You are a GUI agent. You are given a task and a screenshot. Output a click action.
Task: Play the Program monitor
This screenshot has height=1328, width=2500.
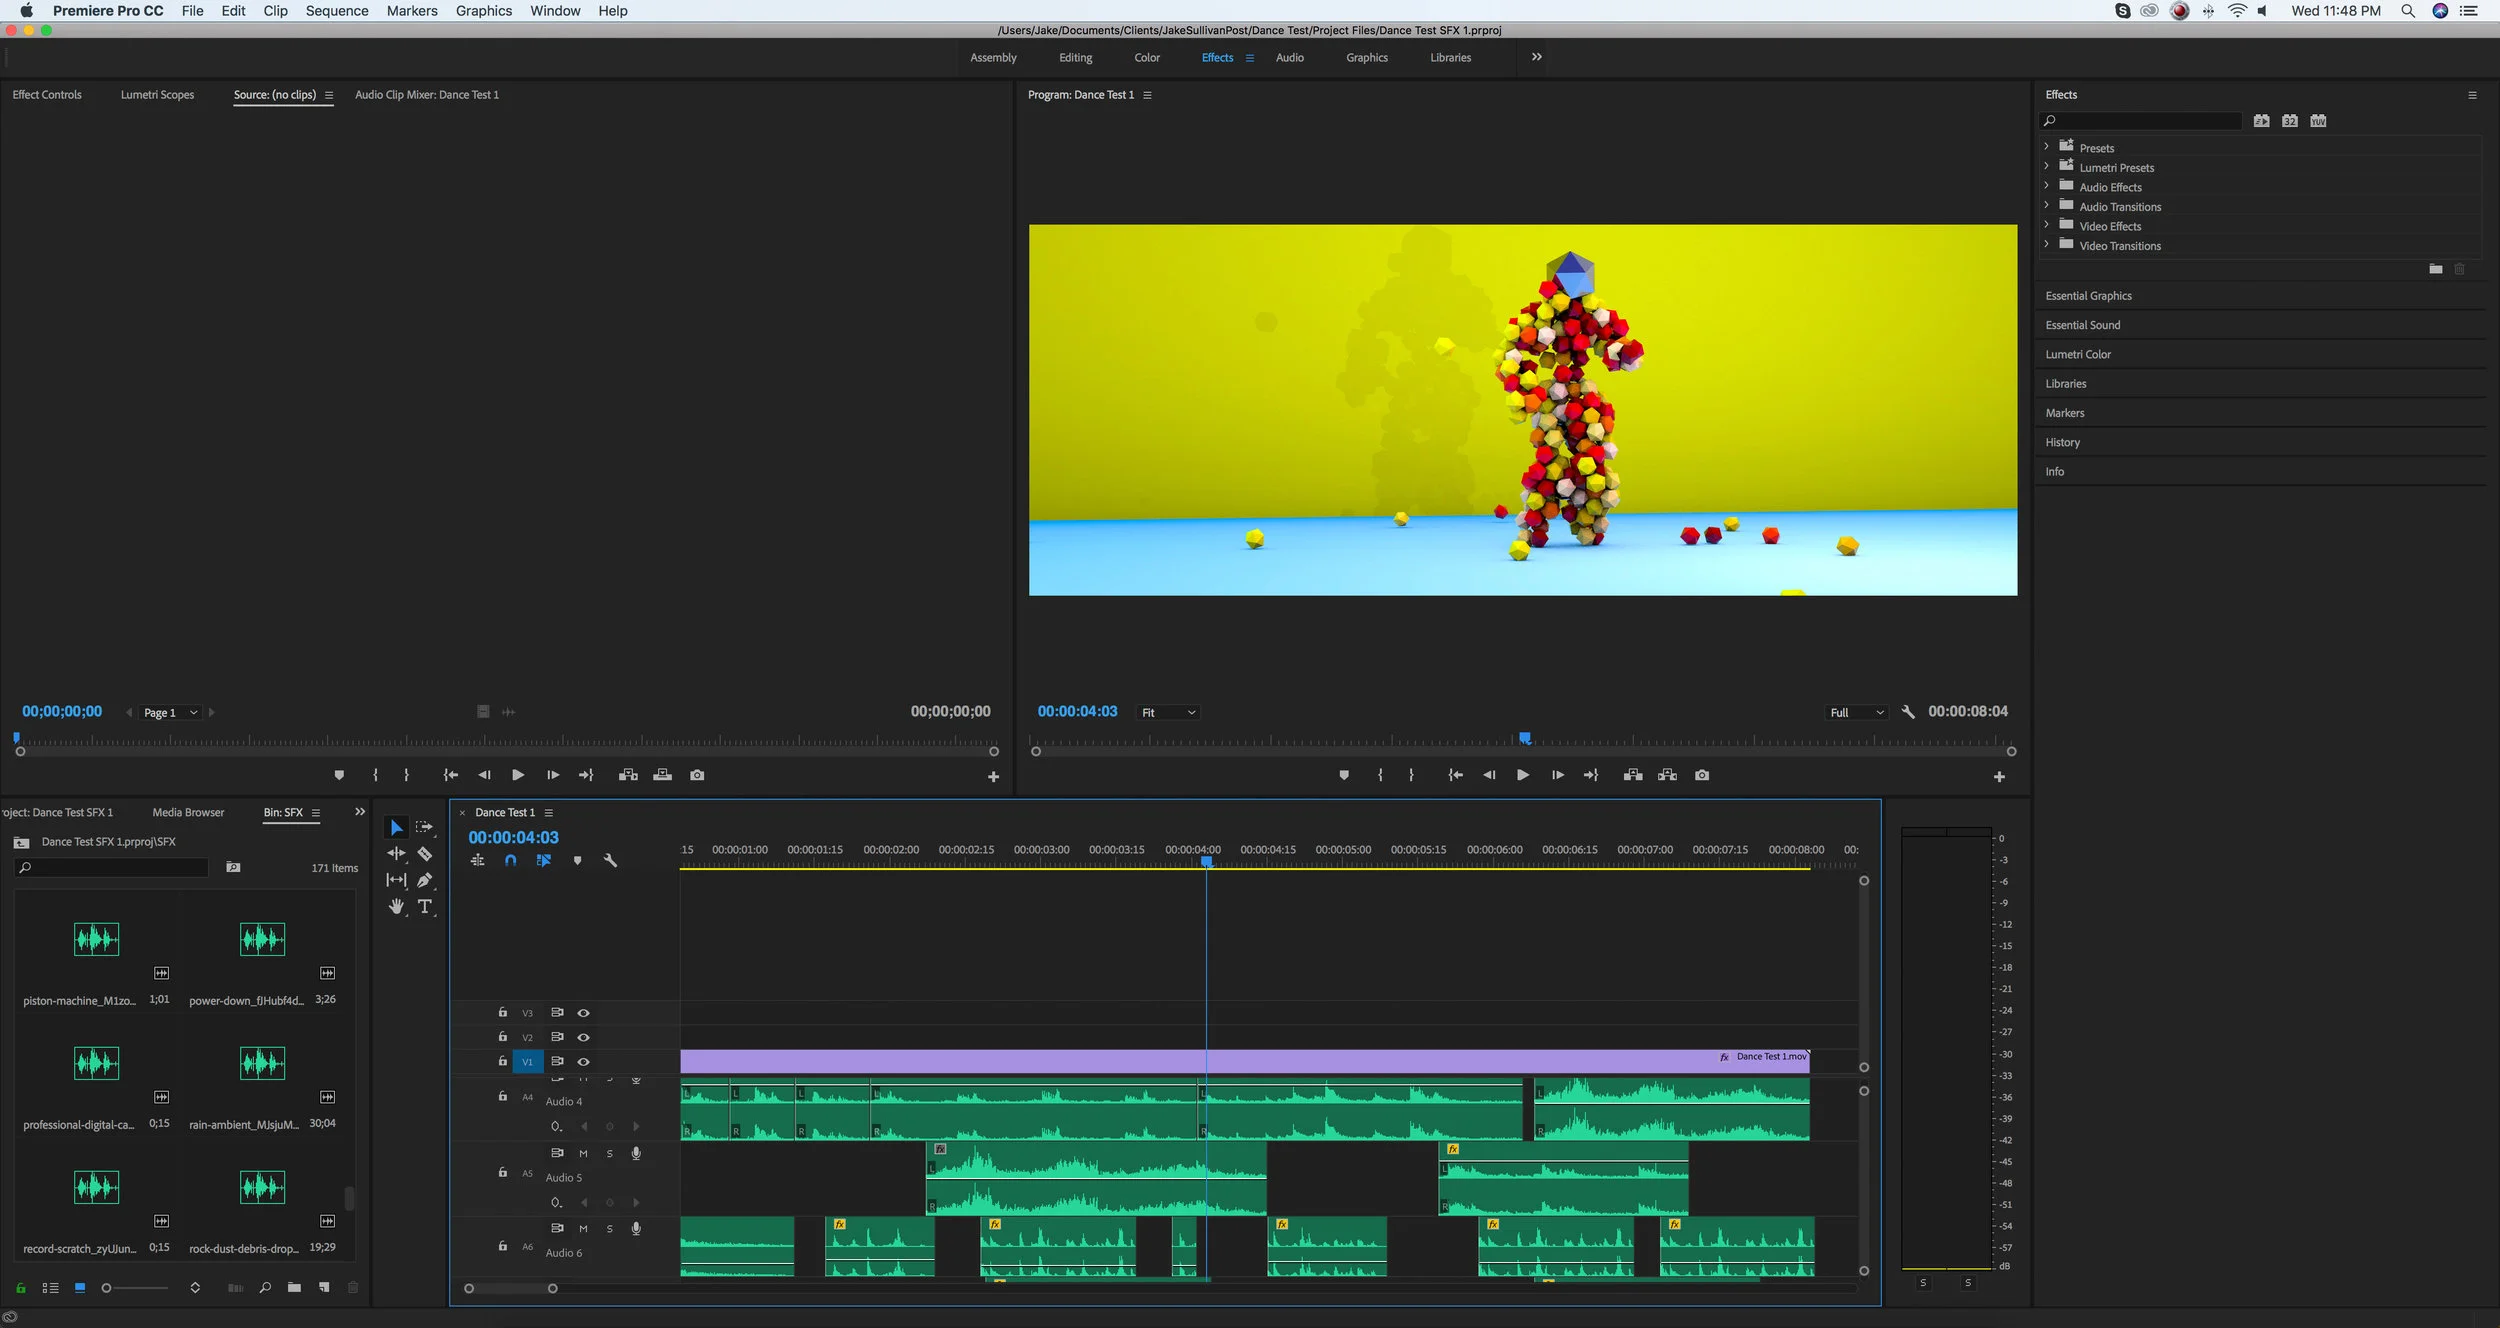point(1523,775)
